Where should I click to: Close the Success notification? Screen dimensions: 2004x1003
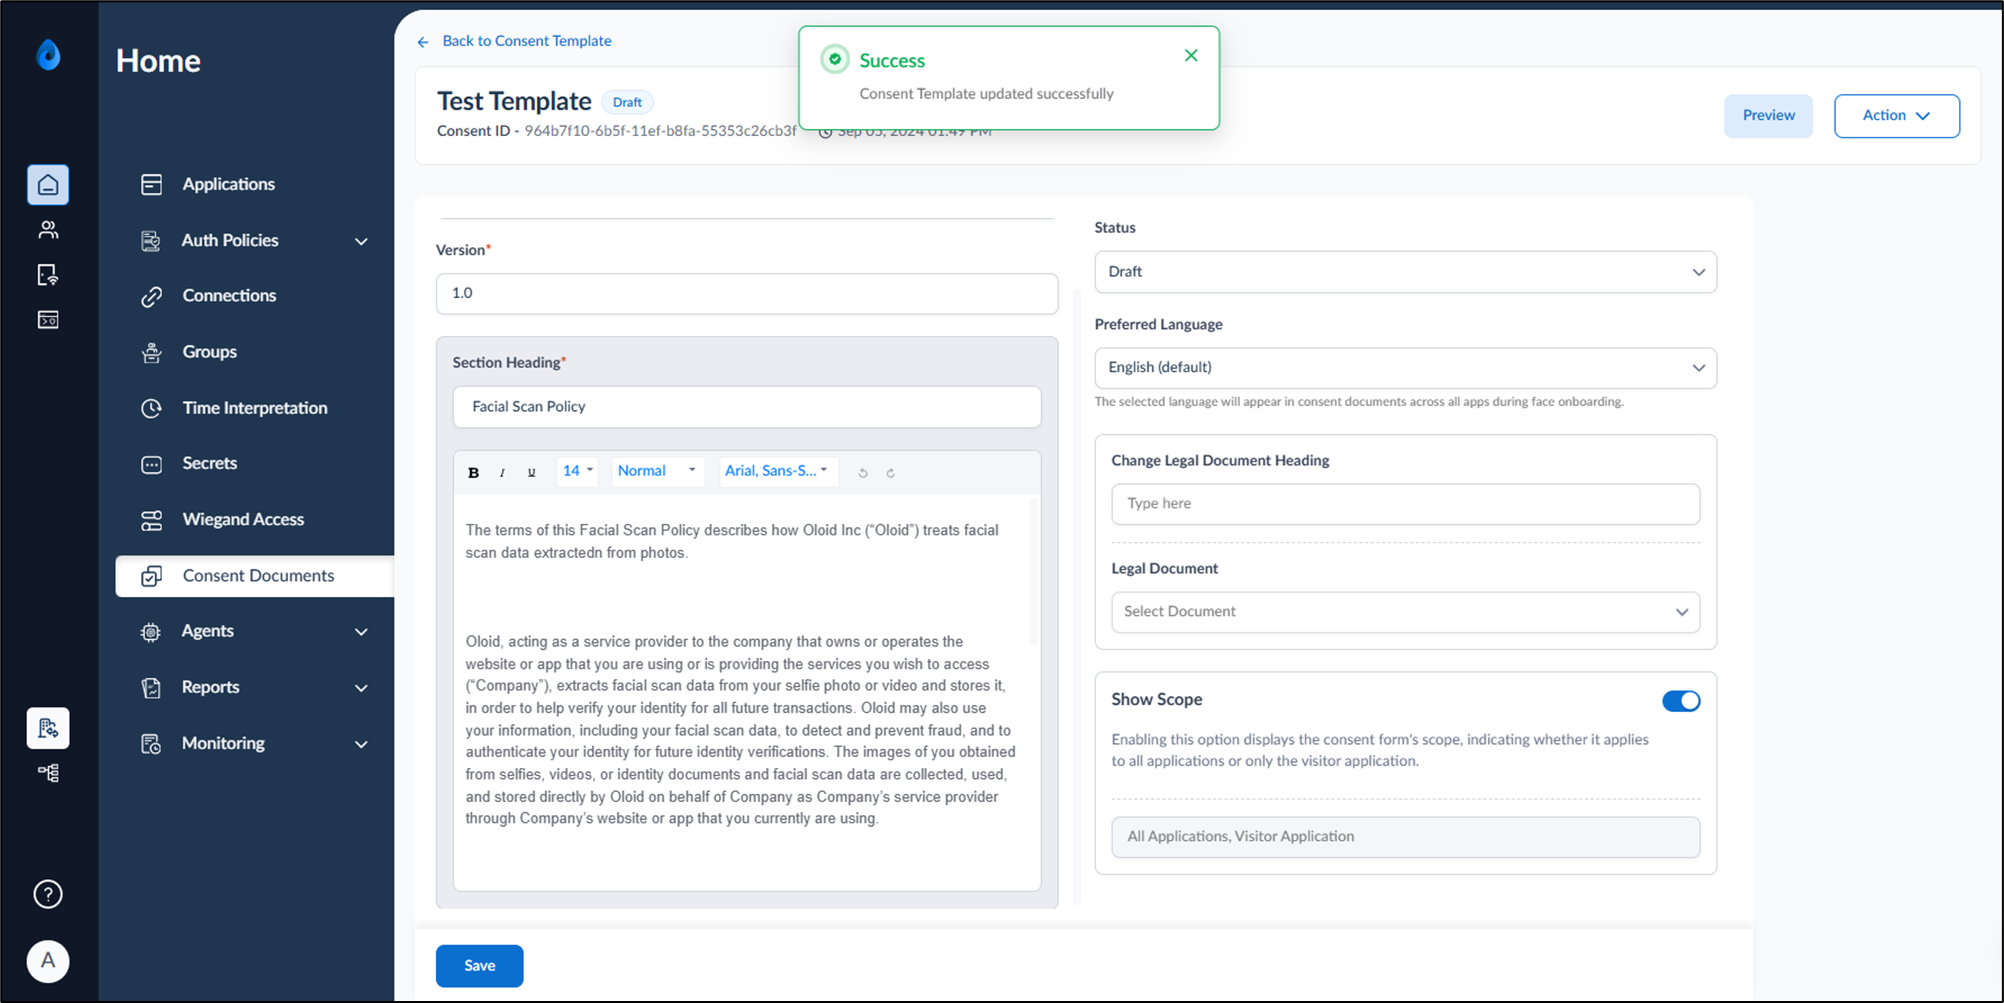pyautogui.click(x=1191, y=55)
